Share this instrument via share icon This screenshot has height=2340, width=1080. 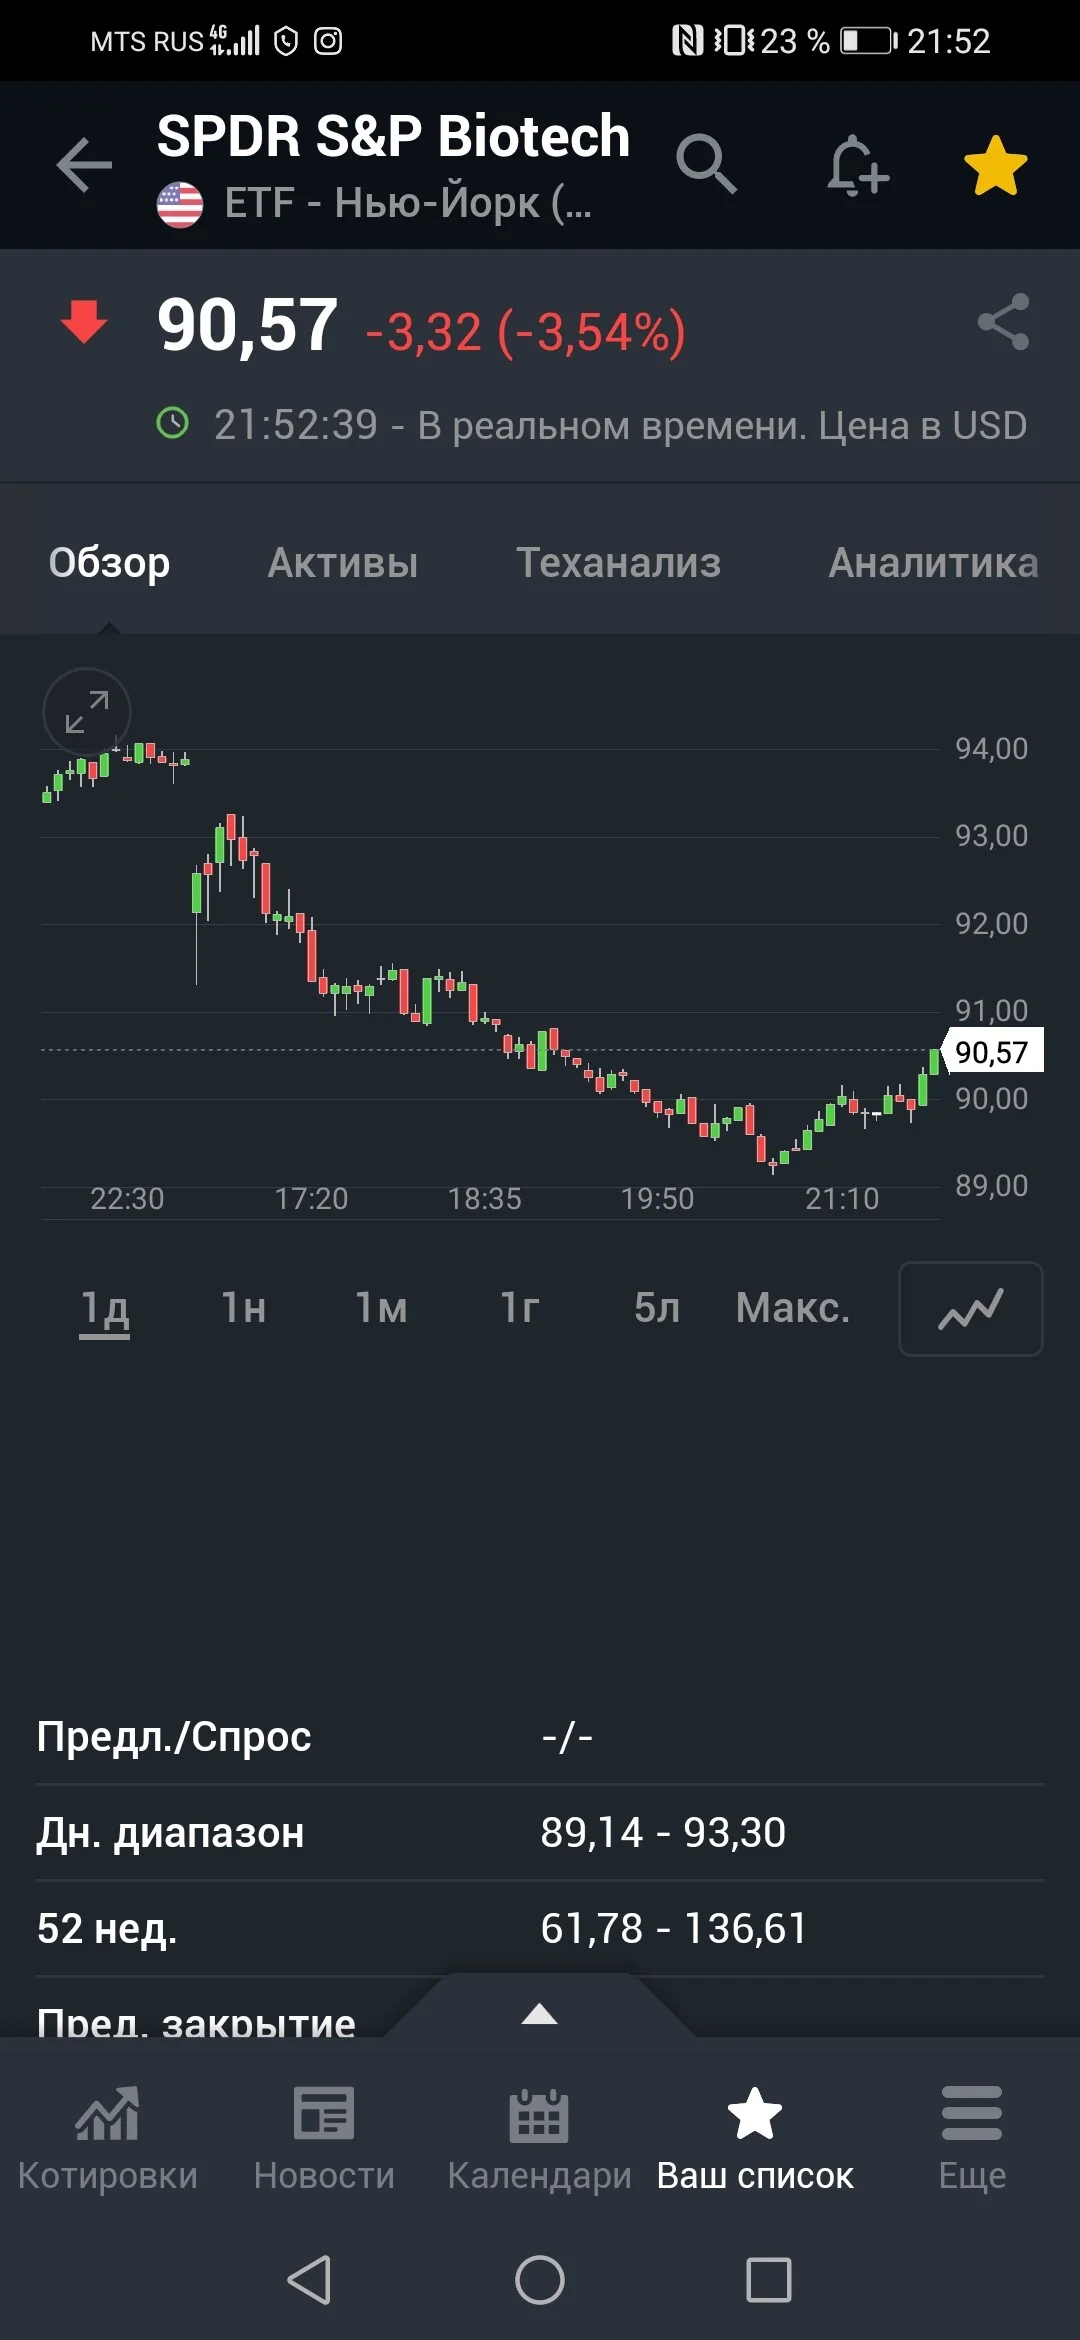1003,322
